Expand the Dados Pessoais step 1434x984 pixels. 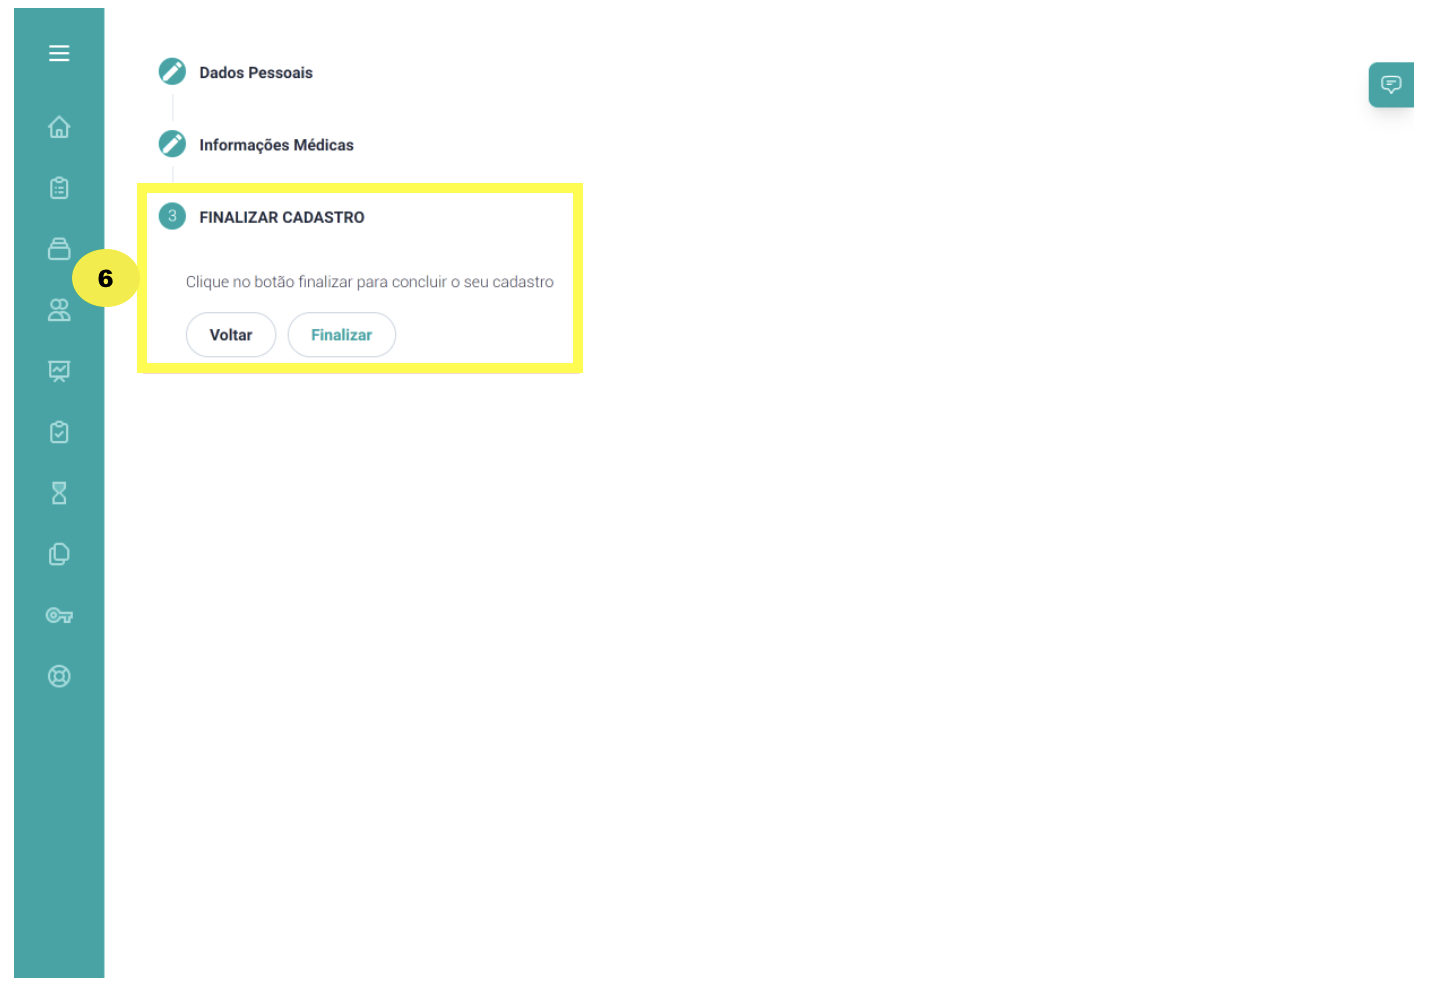pos(256,73)
